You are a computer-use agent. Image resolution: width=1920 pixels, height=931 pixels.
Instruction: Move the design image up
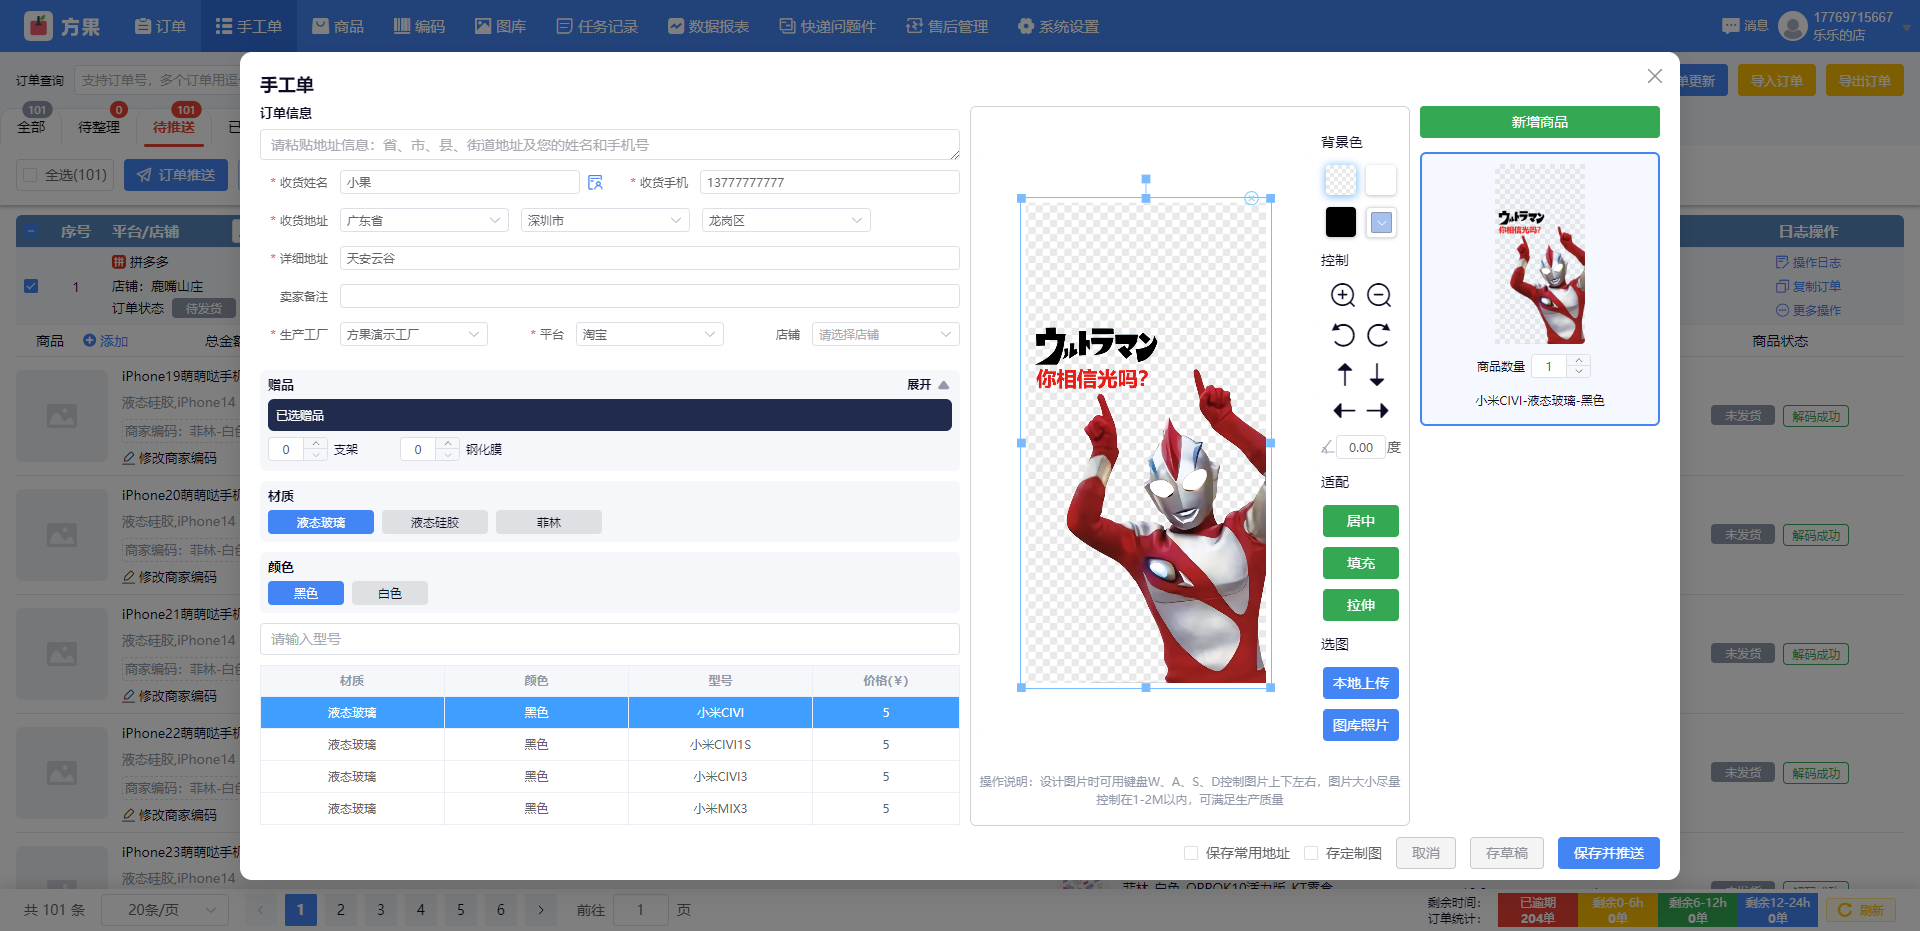(x=1345, y=374)
